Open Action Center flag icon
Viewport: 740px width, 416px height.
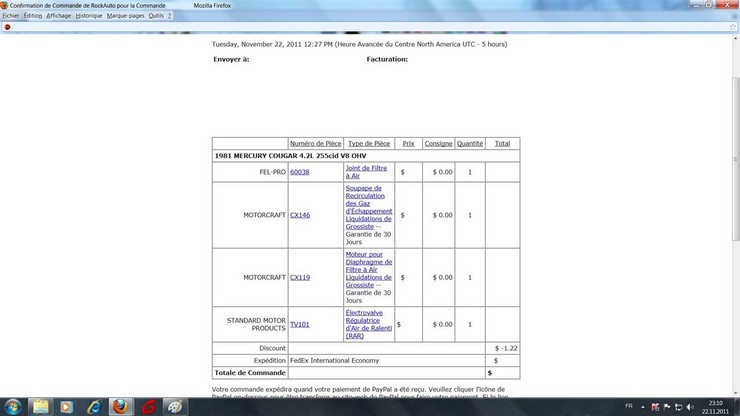tap(667, 407)
